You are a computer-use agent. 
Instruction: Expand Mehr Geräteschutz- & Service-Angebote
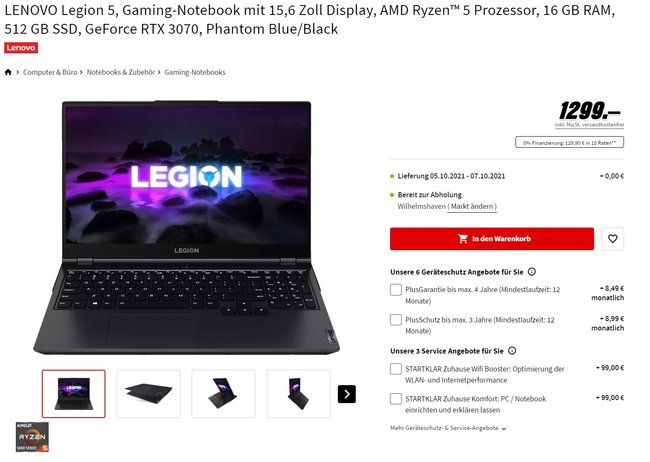coord(448,428)
